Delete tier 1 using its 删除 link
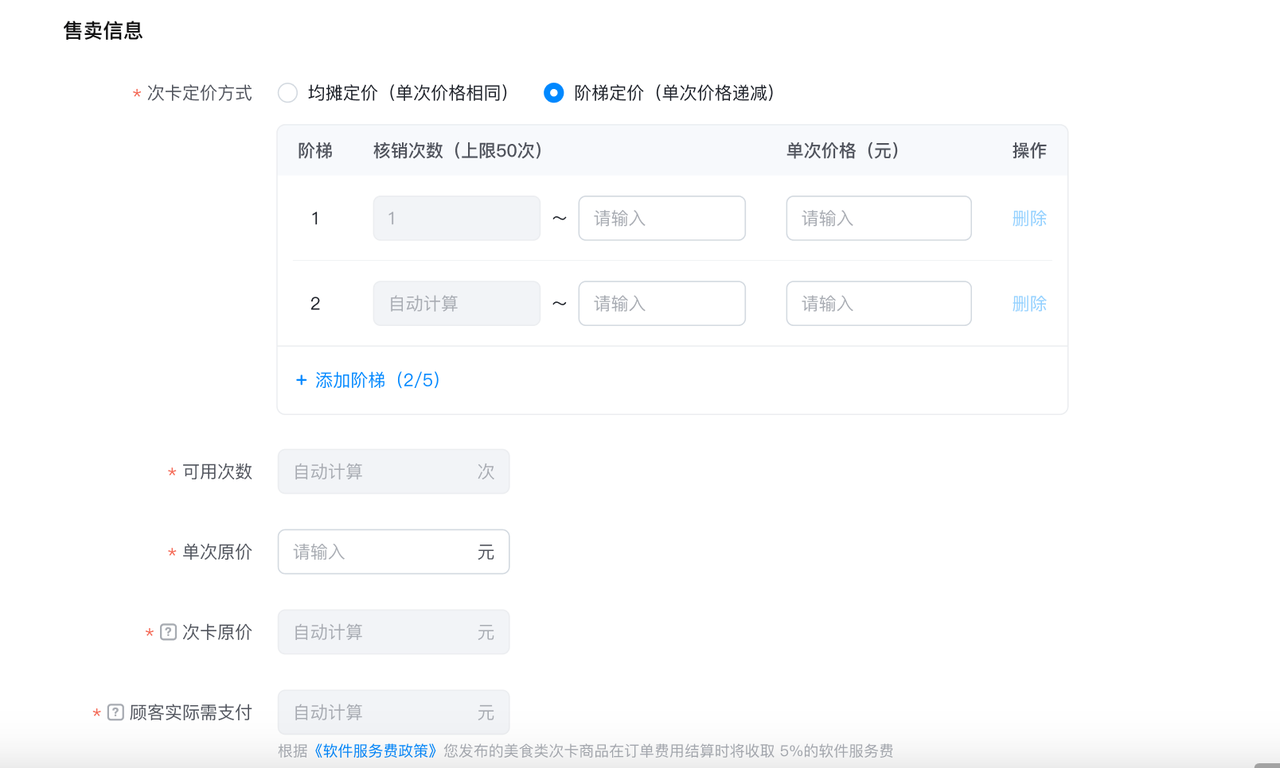 1029,218
